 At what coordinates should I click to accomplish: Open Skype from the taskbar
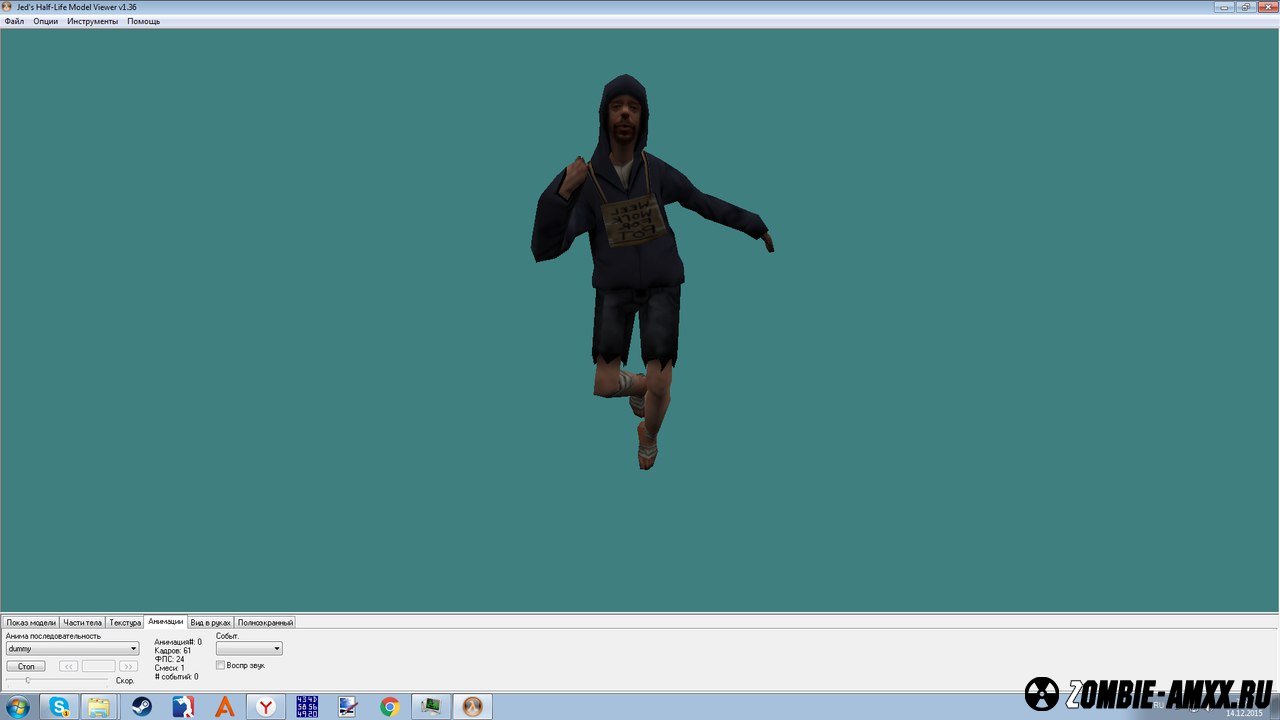tap(59, 707)
